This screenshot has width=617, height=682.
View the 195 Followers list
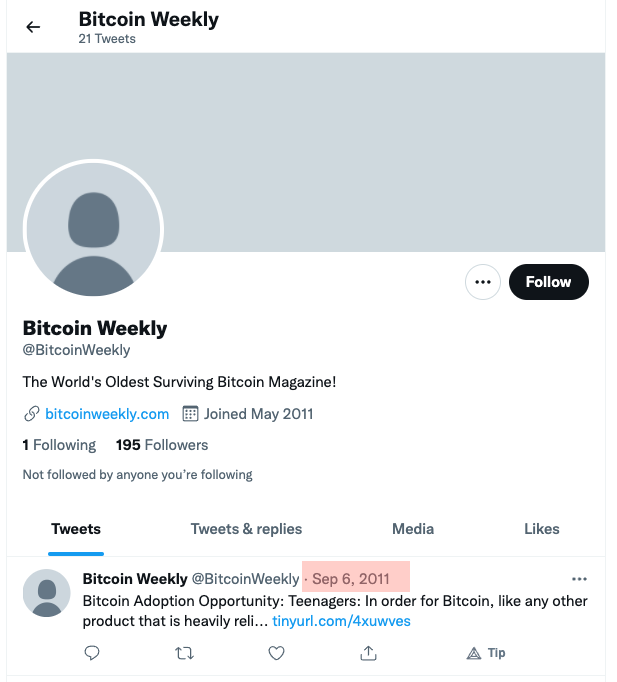click(162, 445)
